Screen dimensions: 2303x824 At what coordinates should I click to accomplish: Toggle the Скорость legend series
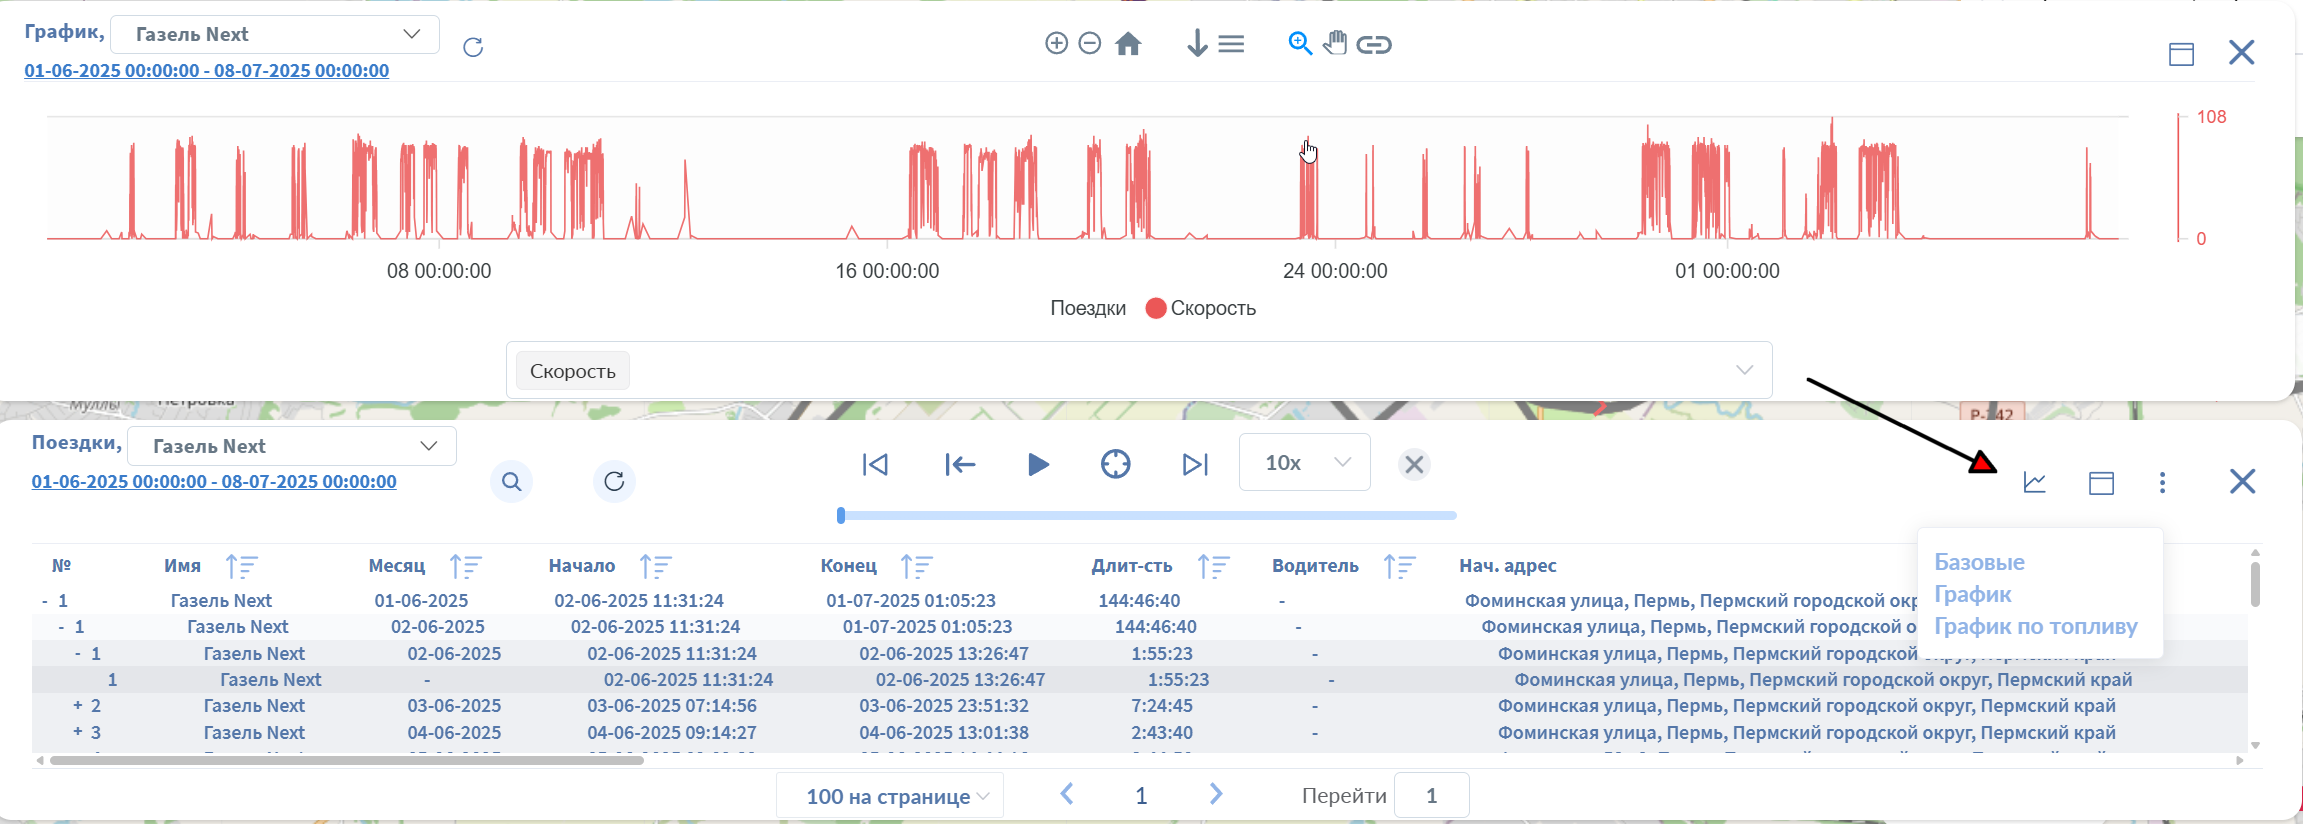click(x=1200, y=308)
